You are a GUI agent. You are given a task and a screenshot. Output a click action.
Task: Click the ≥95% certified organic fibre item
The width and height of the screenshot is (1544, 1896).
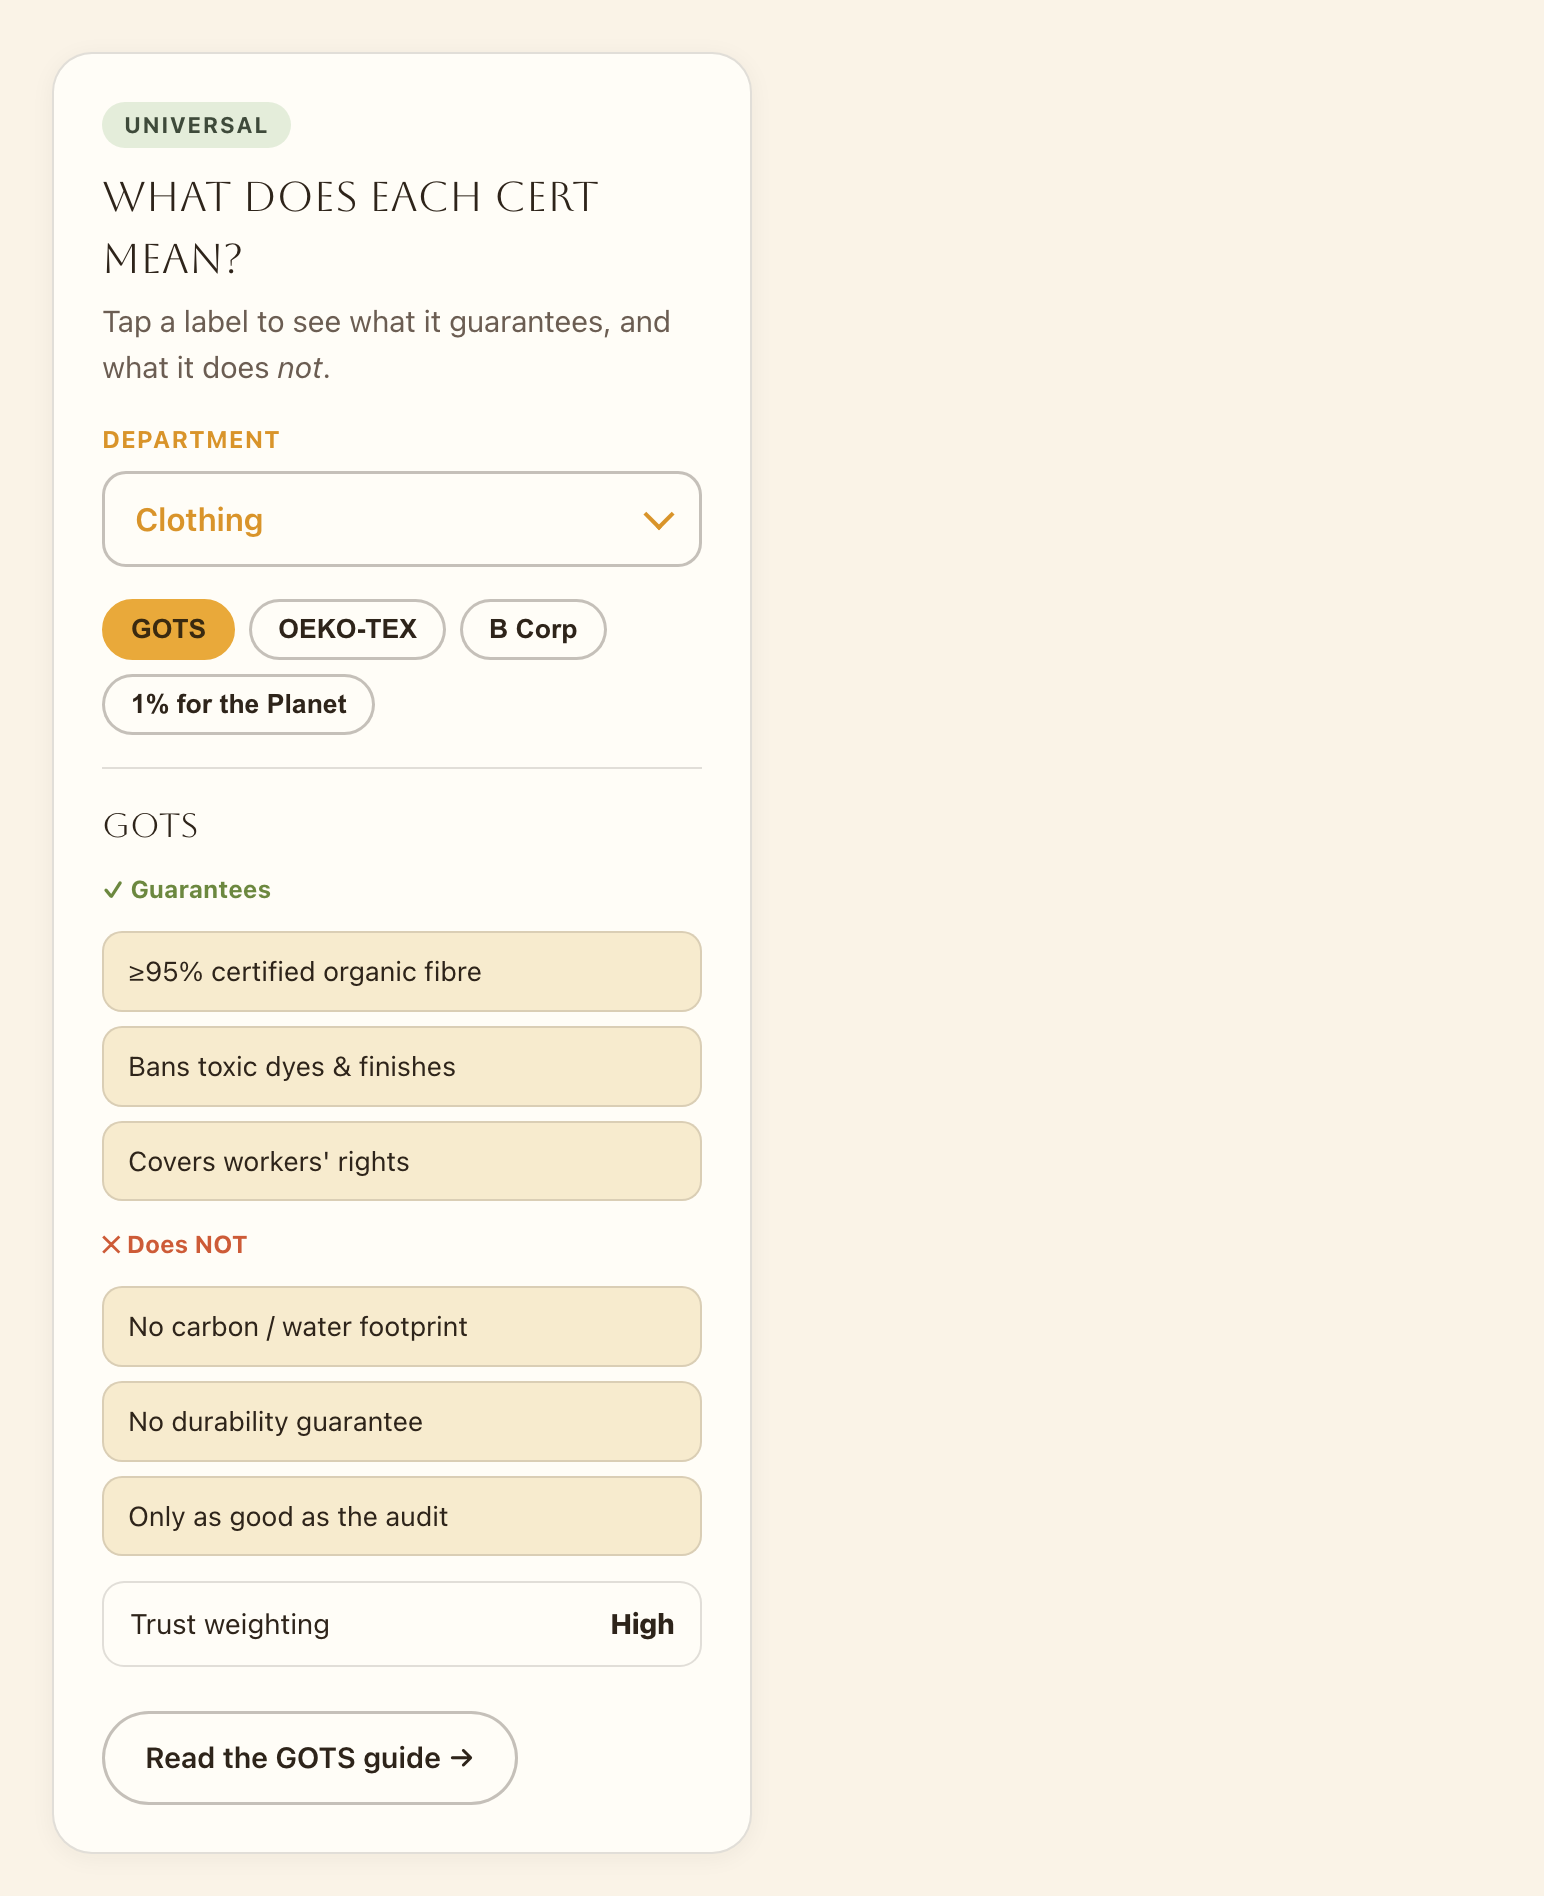402,972
